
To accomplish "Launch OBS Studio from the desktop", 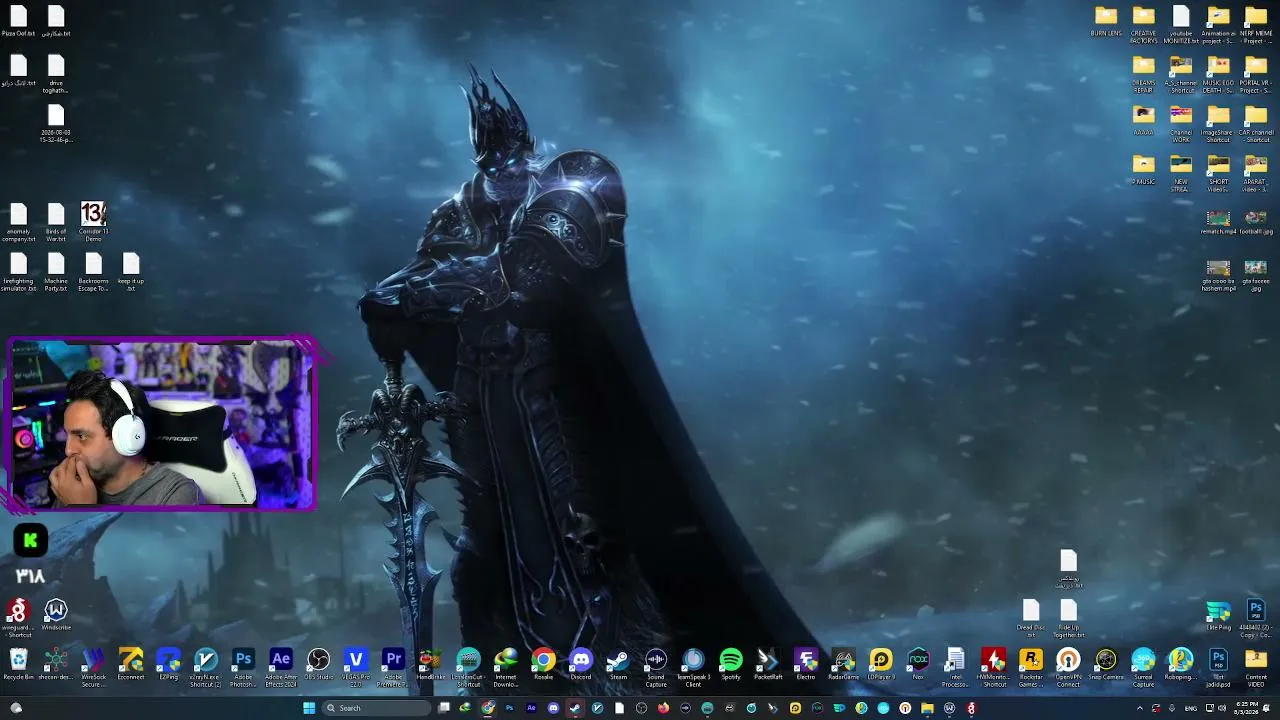I will [x=318, y=664].
